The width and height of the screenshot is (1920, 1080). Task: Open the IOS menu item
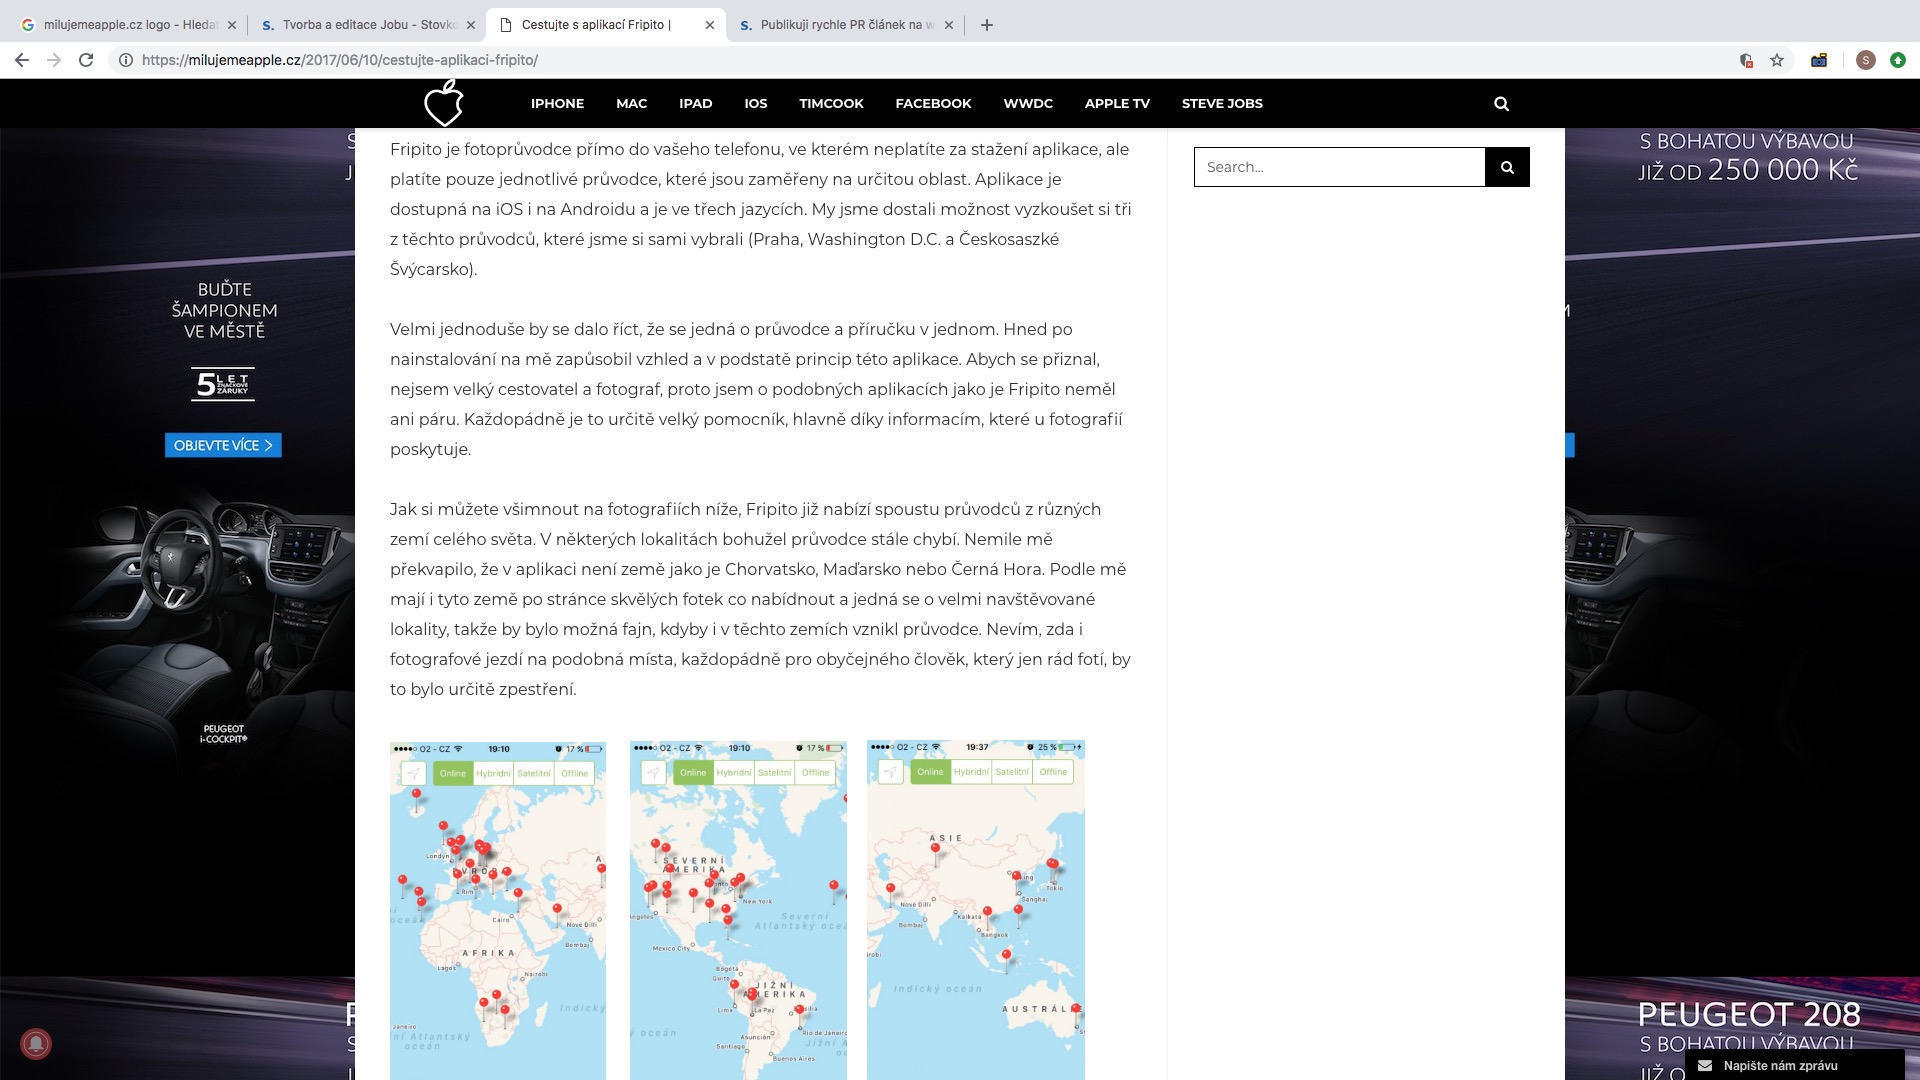point(756,103)
